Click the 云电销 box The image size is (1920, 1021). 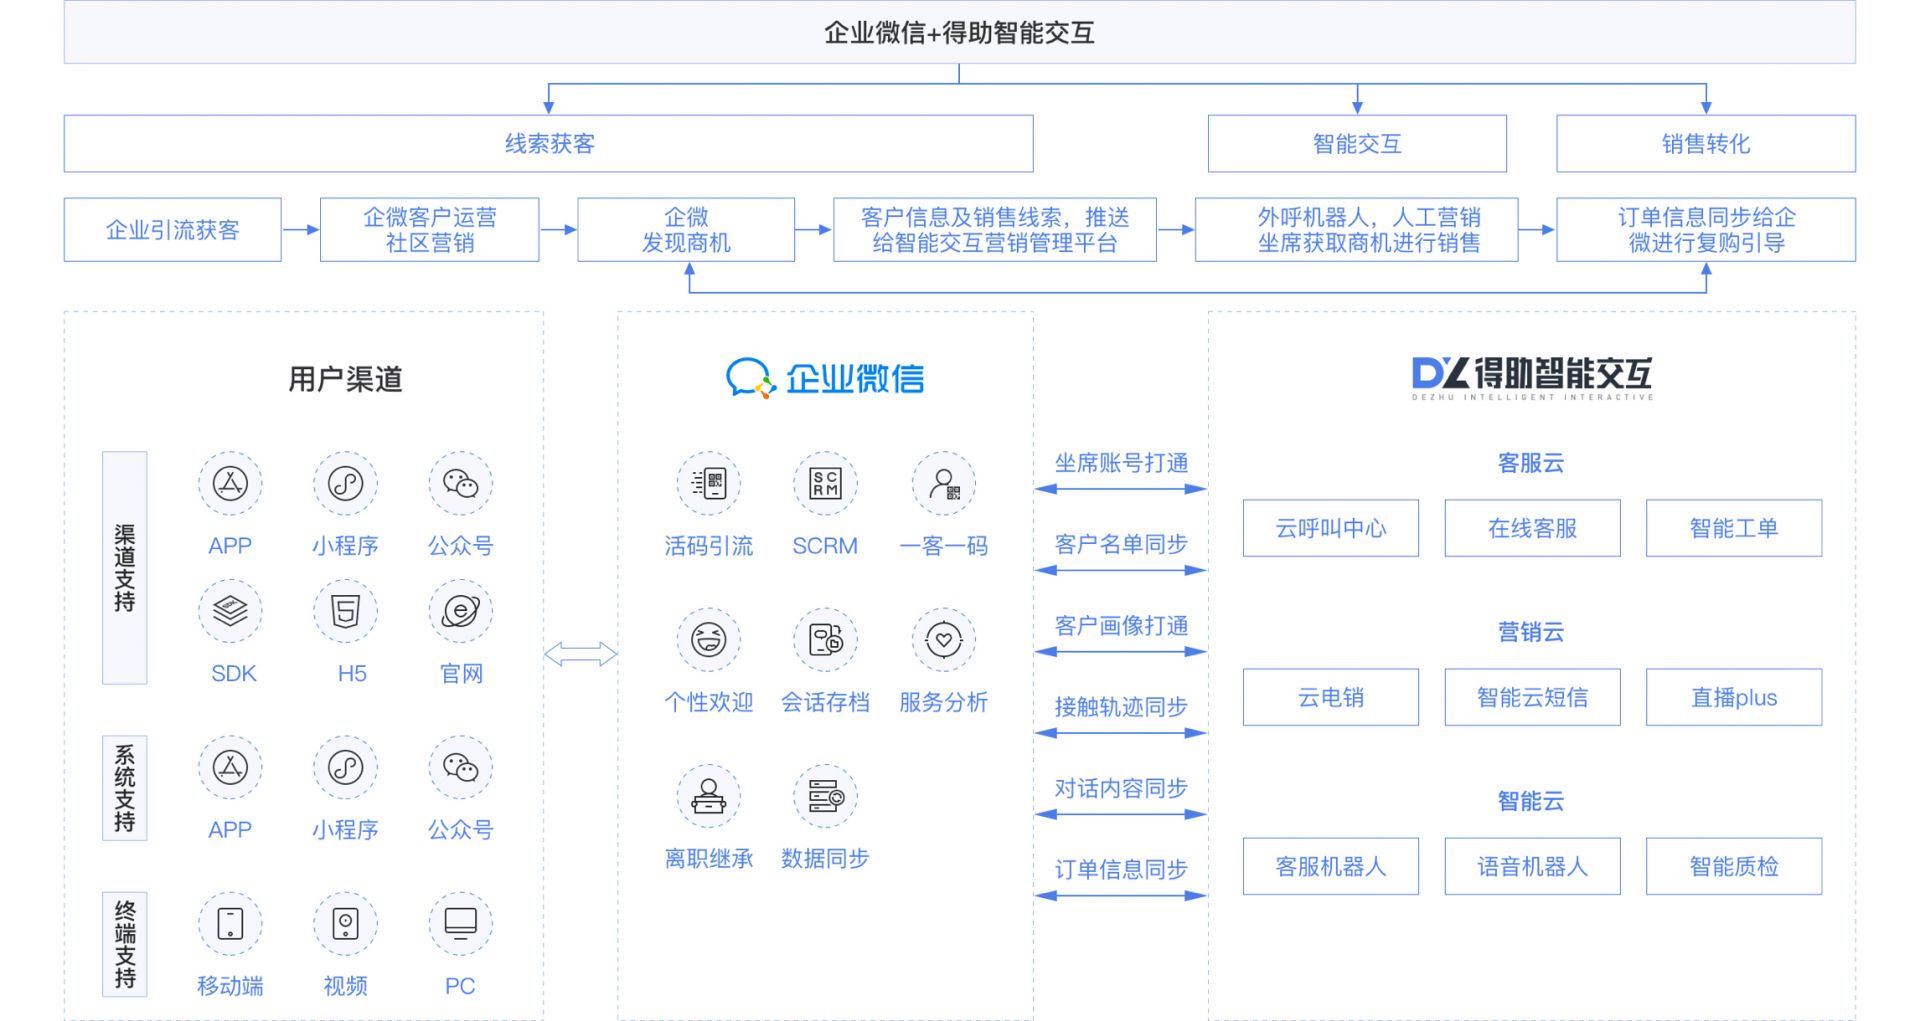click(x=1331, y=697)
